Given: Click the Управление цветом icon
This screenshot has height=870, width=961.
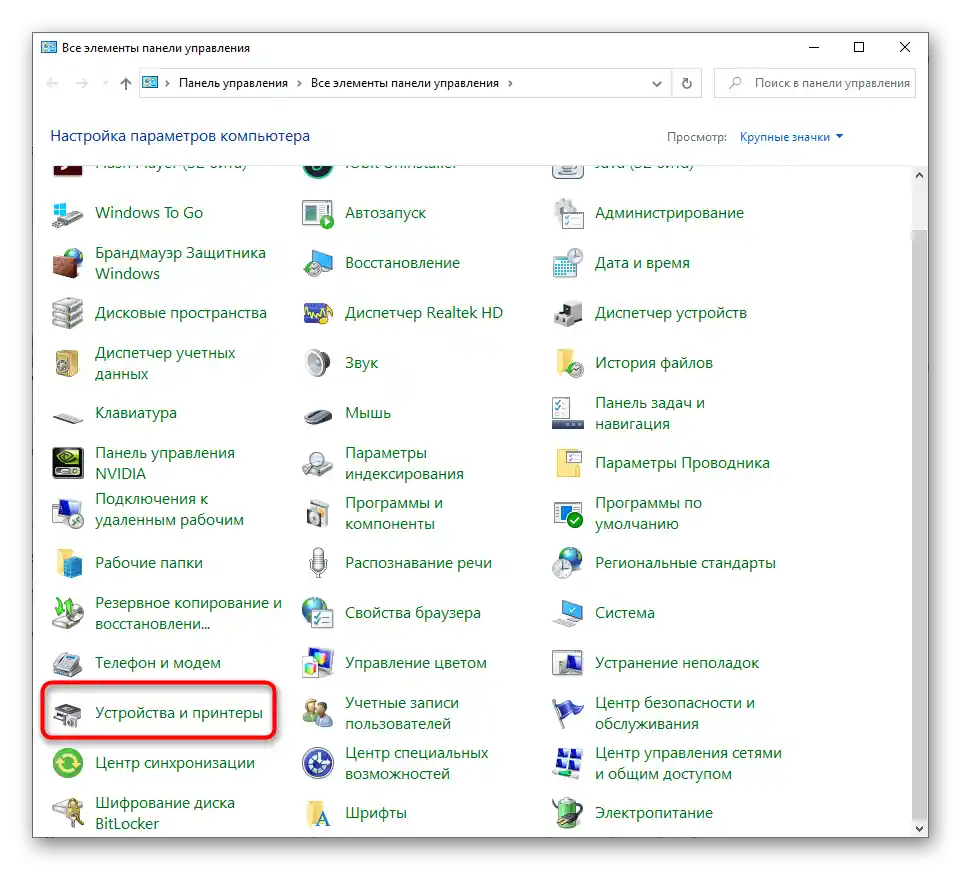Looking at the screenshot, I should [x=317, y=663].
